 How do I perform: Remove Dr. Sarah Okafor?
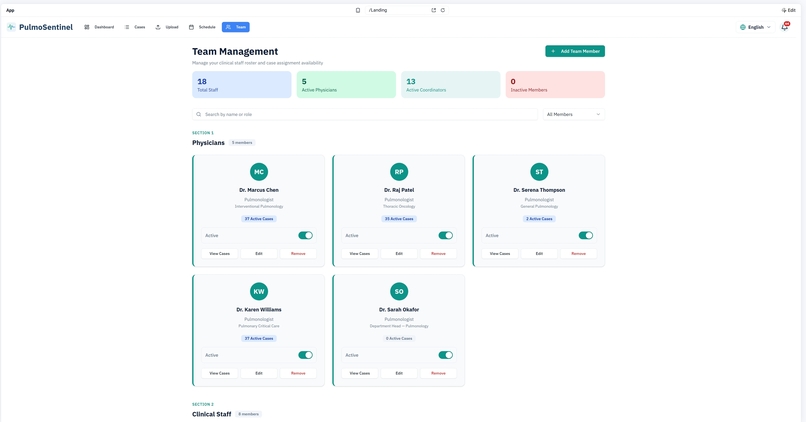click(438, 373)
